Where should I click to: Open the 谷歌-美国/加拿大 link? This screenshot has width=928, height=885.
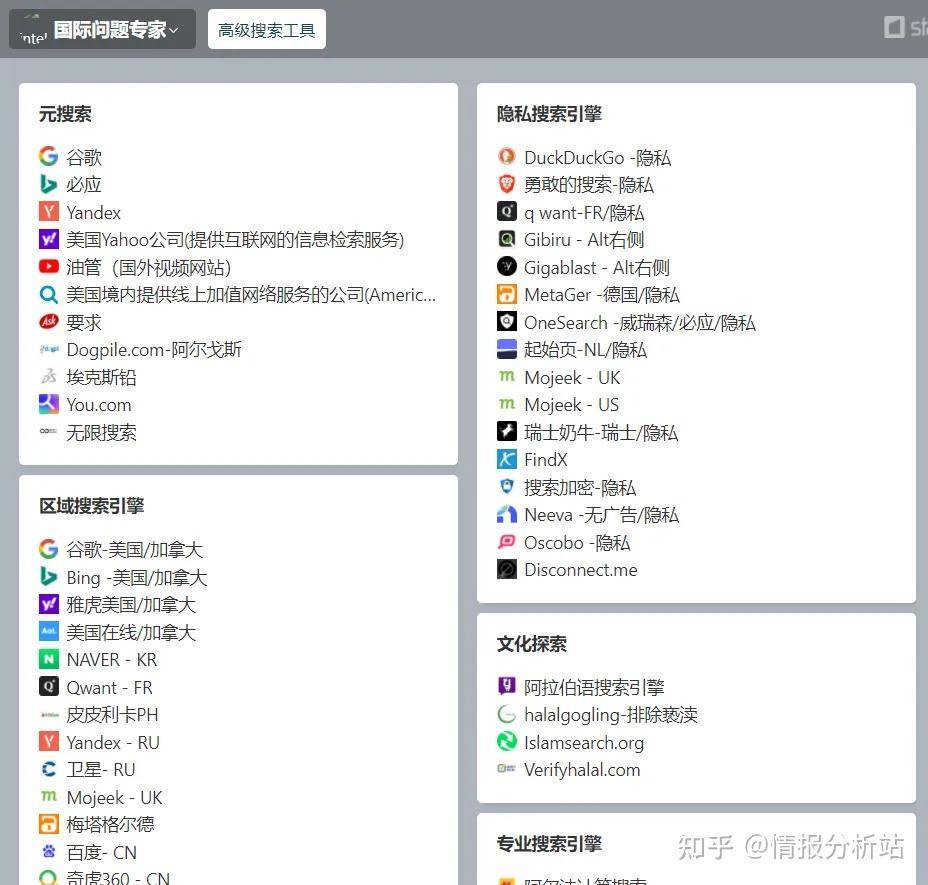[x=134, y=549]
